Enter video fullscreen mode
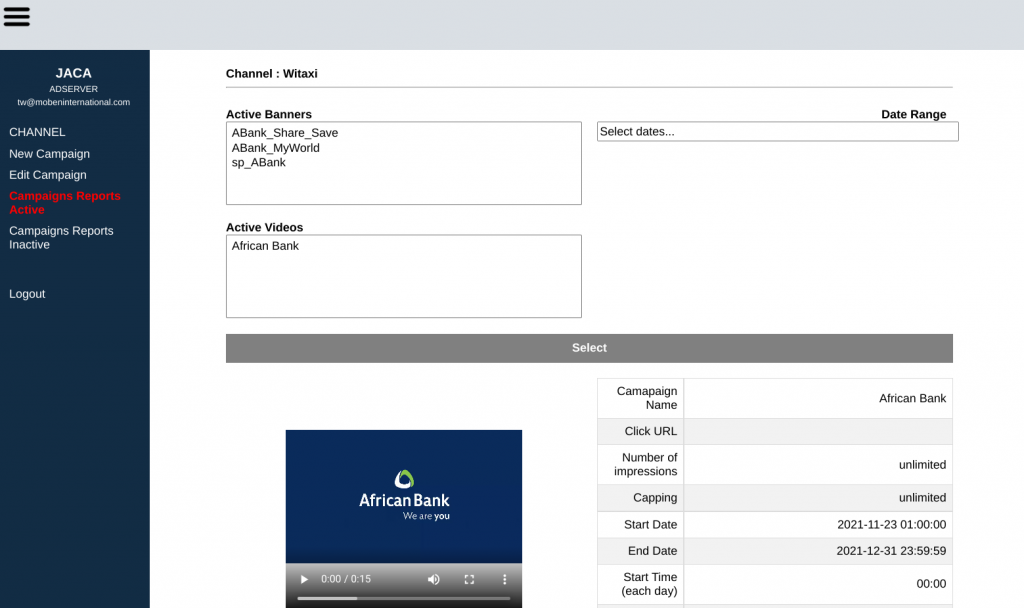Screen dimensions: 1024x608 coord(469,579)
